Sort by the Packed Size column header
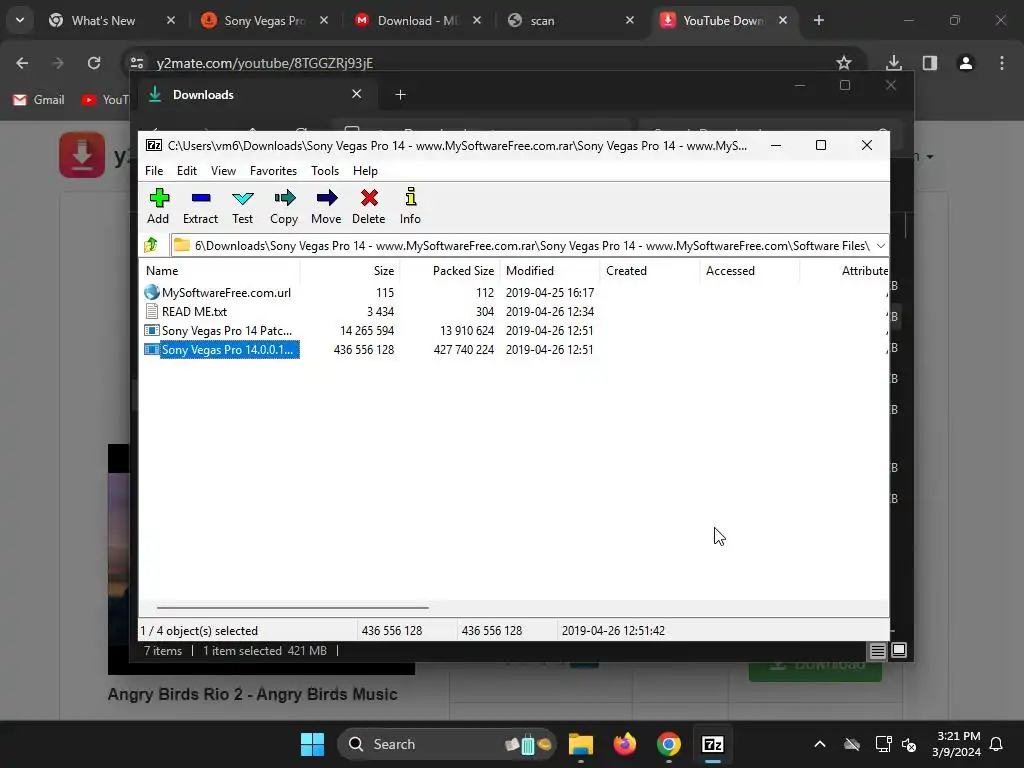Image resolution: width=1024 pixels, height=768 pixels. point(450,270)
